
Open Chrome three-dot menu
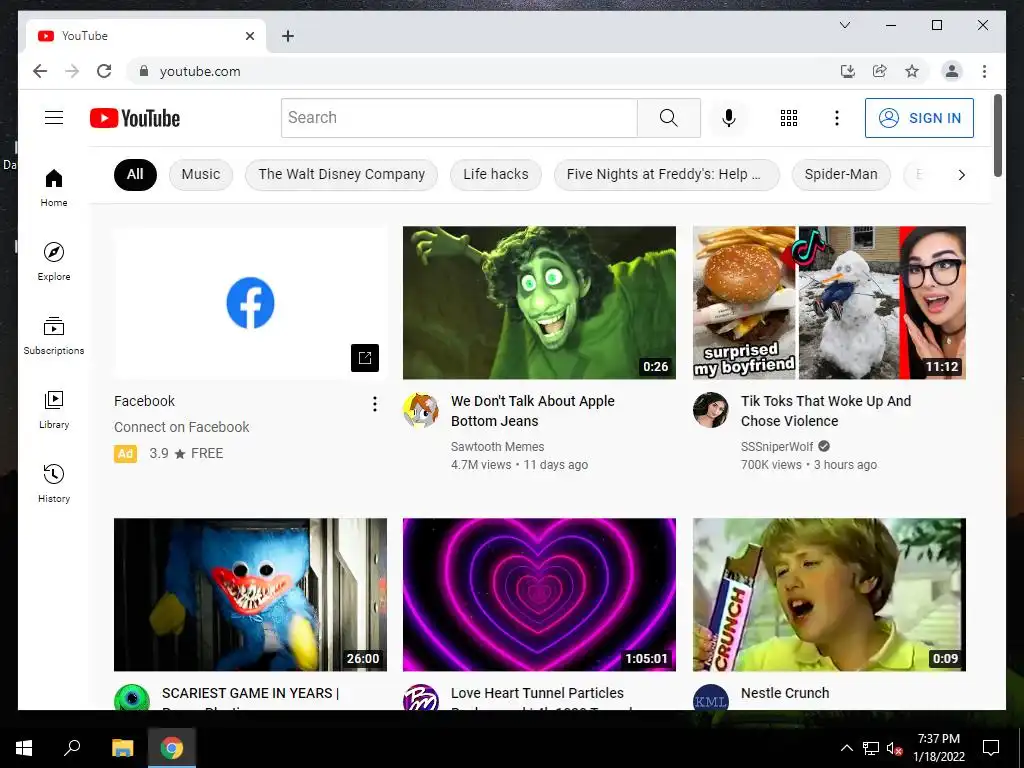tap(984, 71)
